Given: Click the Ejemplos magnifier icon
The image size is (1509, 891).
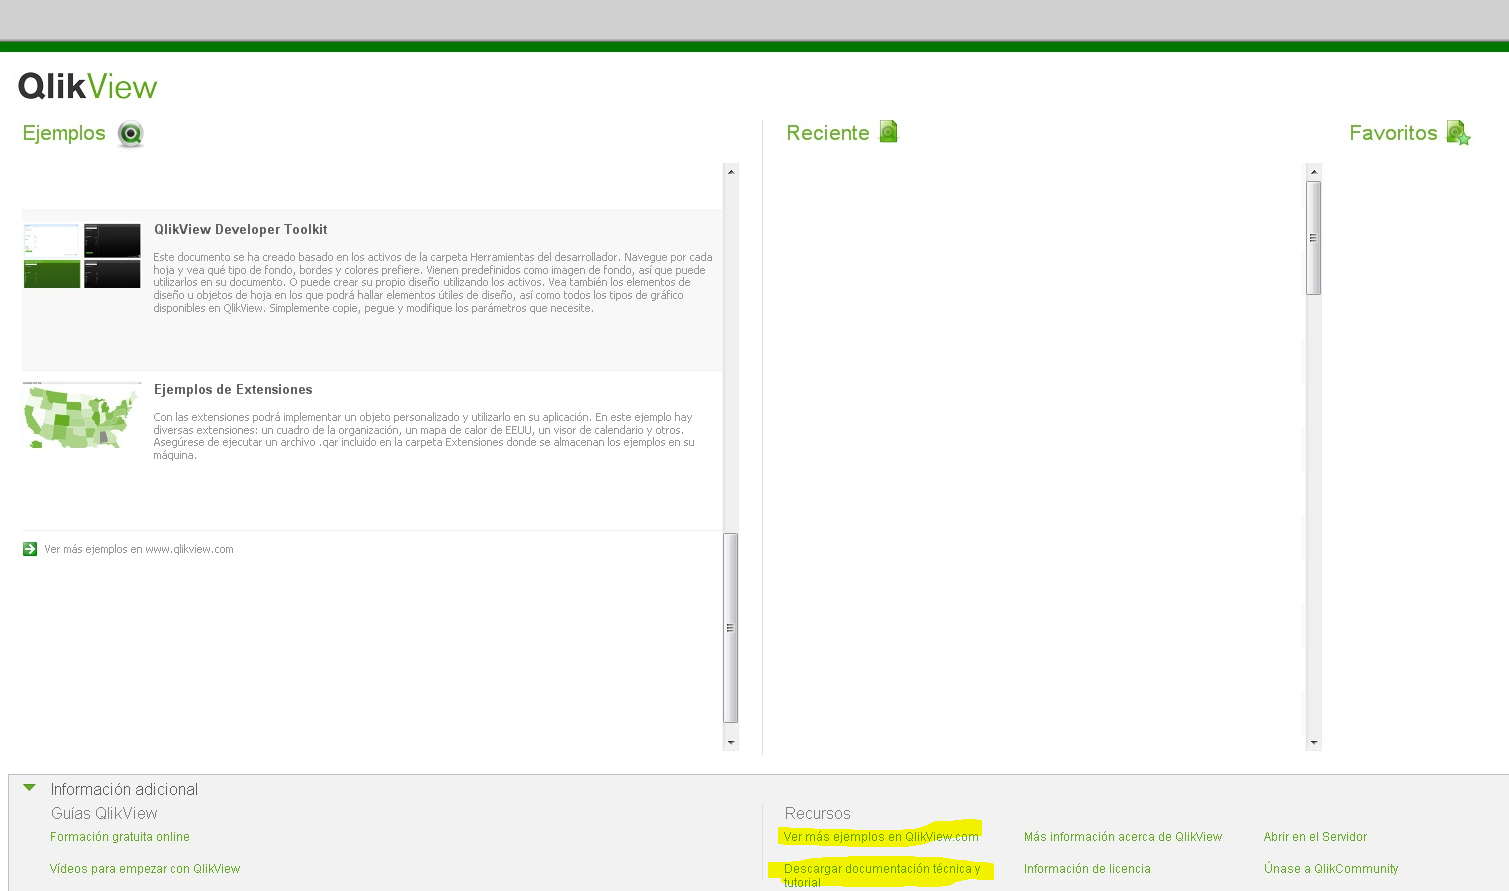Looking at the screenshot, I should pyautogui.click(x=130, y=134).
